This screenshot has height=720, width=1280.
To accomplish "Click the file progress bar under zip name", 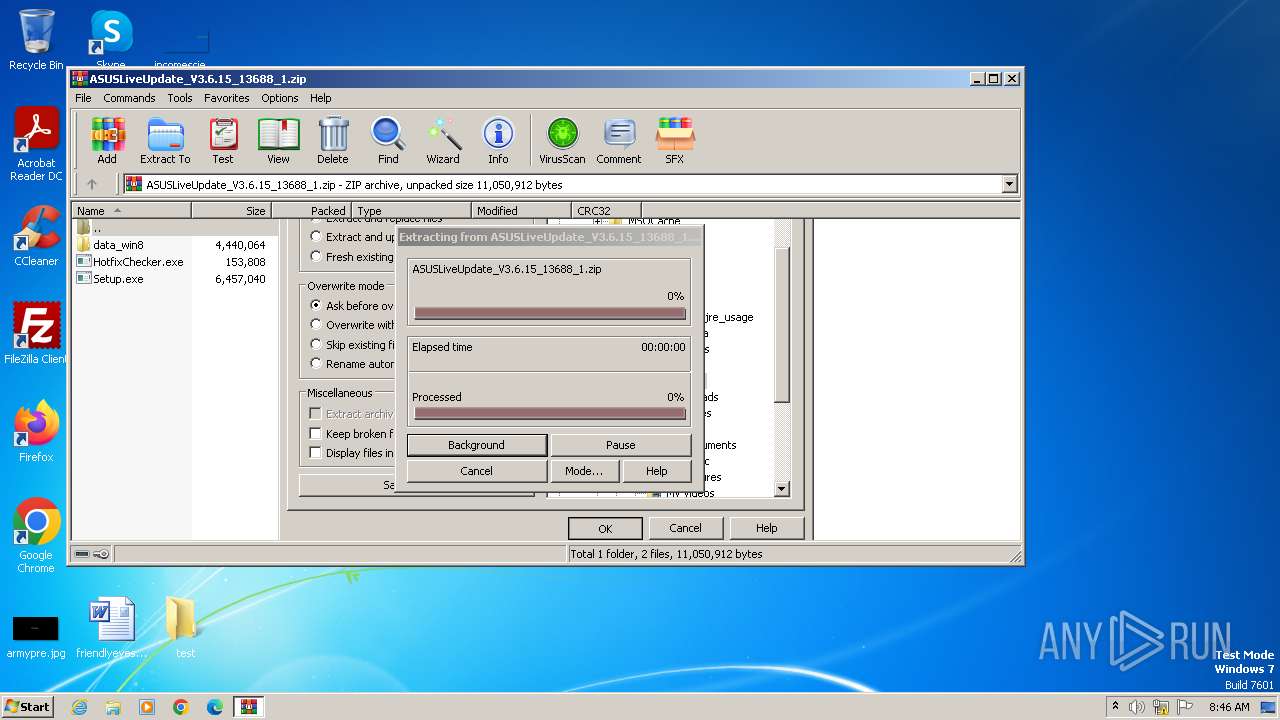I will coord(549,313).
